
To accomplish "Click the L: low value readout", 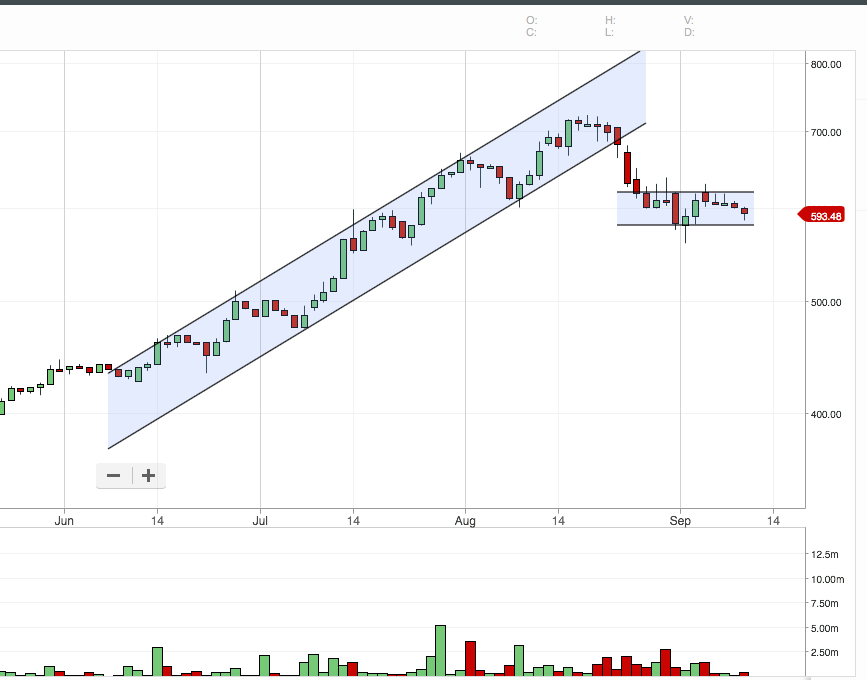I will (x=609, y=33).
